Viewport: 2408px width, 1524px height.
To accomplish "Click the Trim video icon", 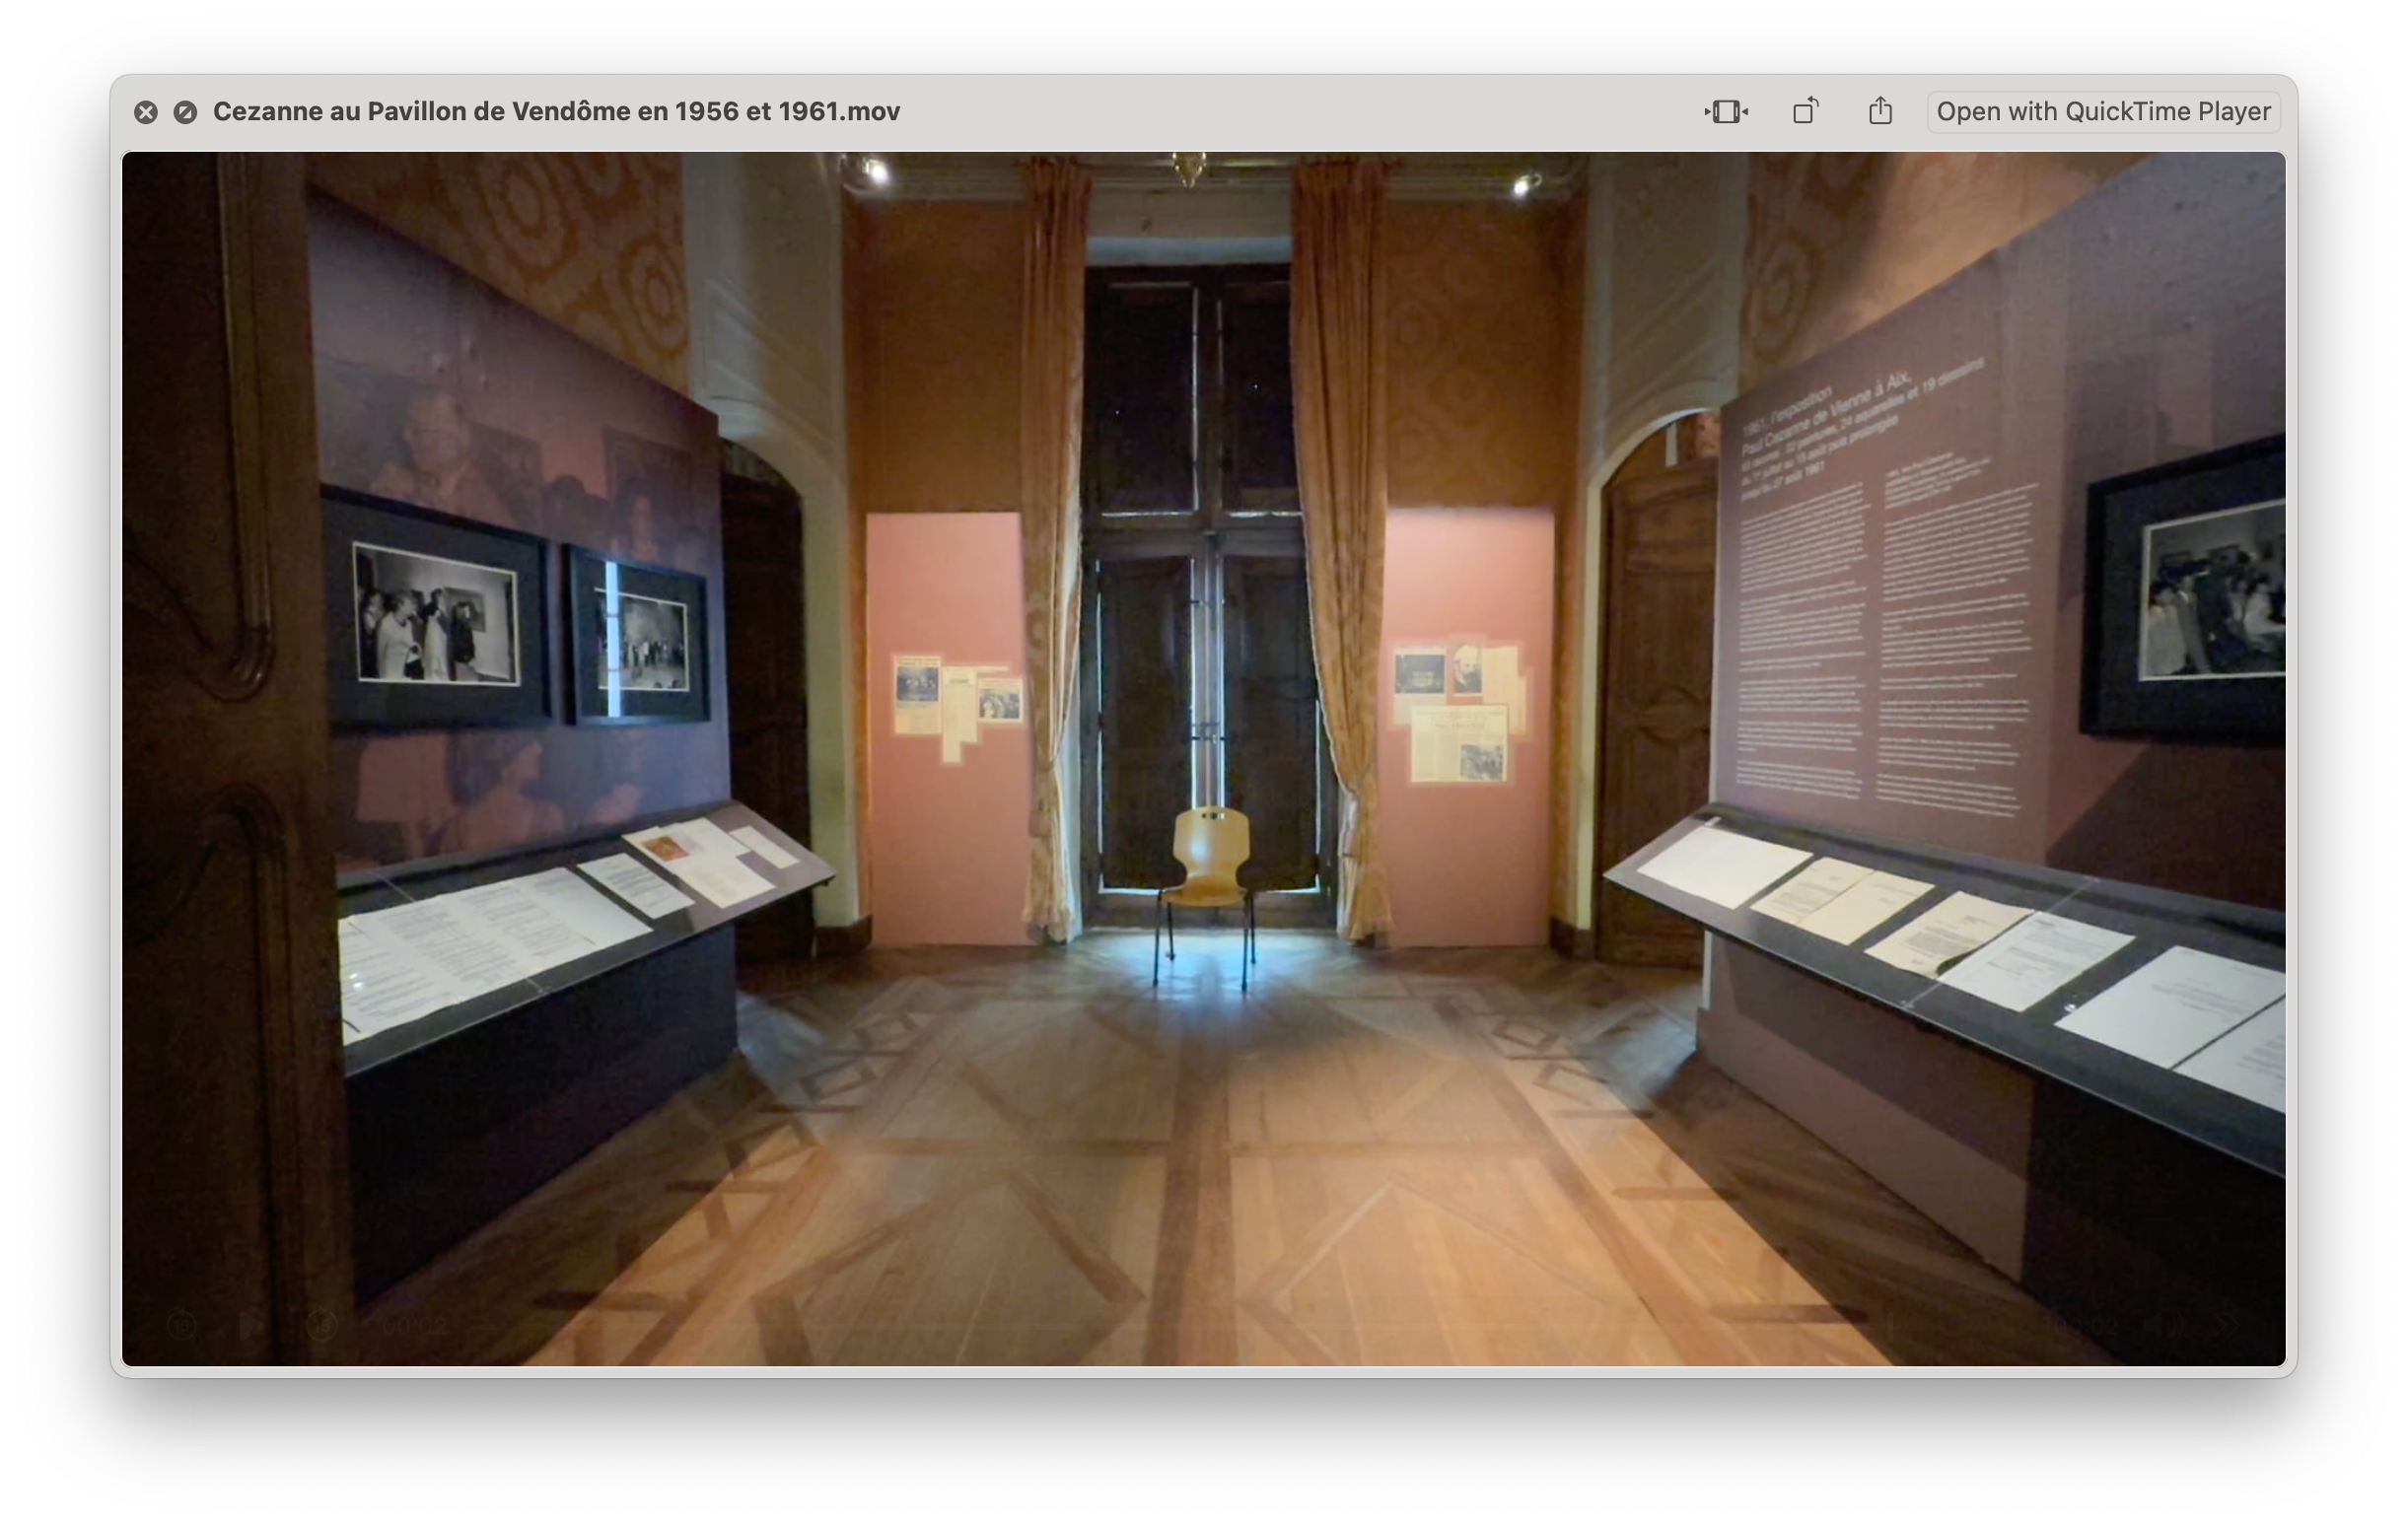I will [1725, 111].
